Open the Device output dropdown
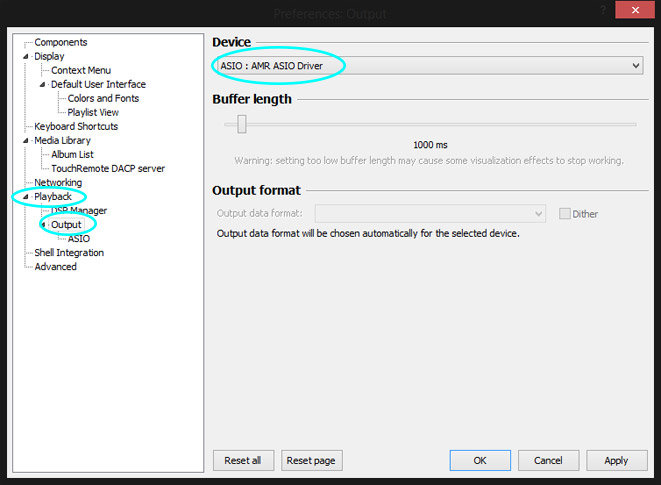 coord(427,66)
